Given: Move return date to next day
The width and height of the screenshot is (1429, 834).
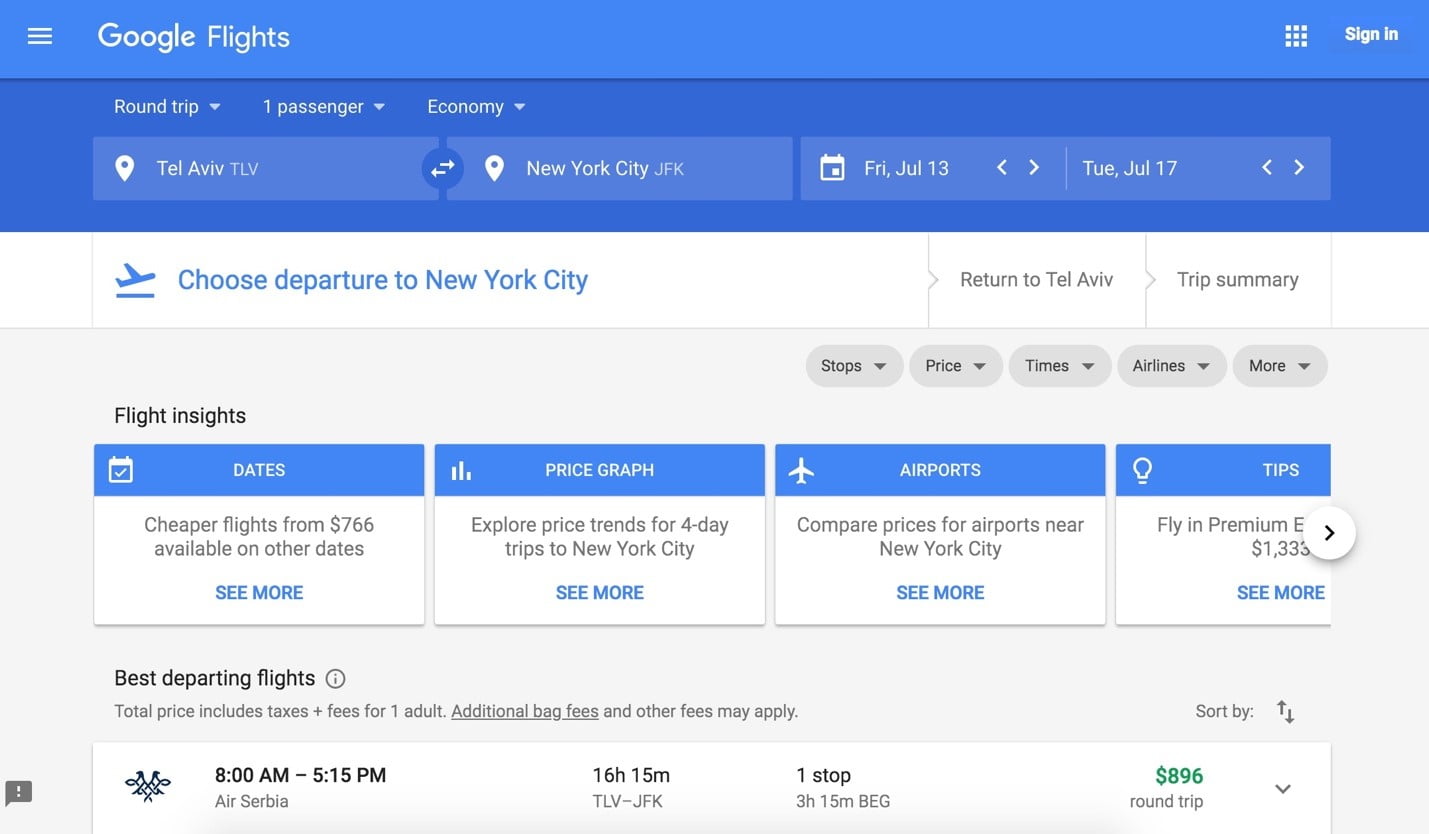Looking at the screenshot, I should (x=1299, y=168).
